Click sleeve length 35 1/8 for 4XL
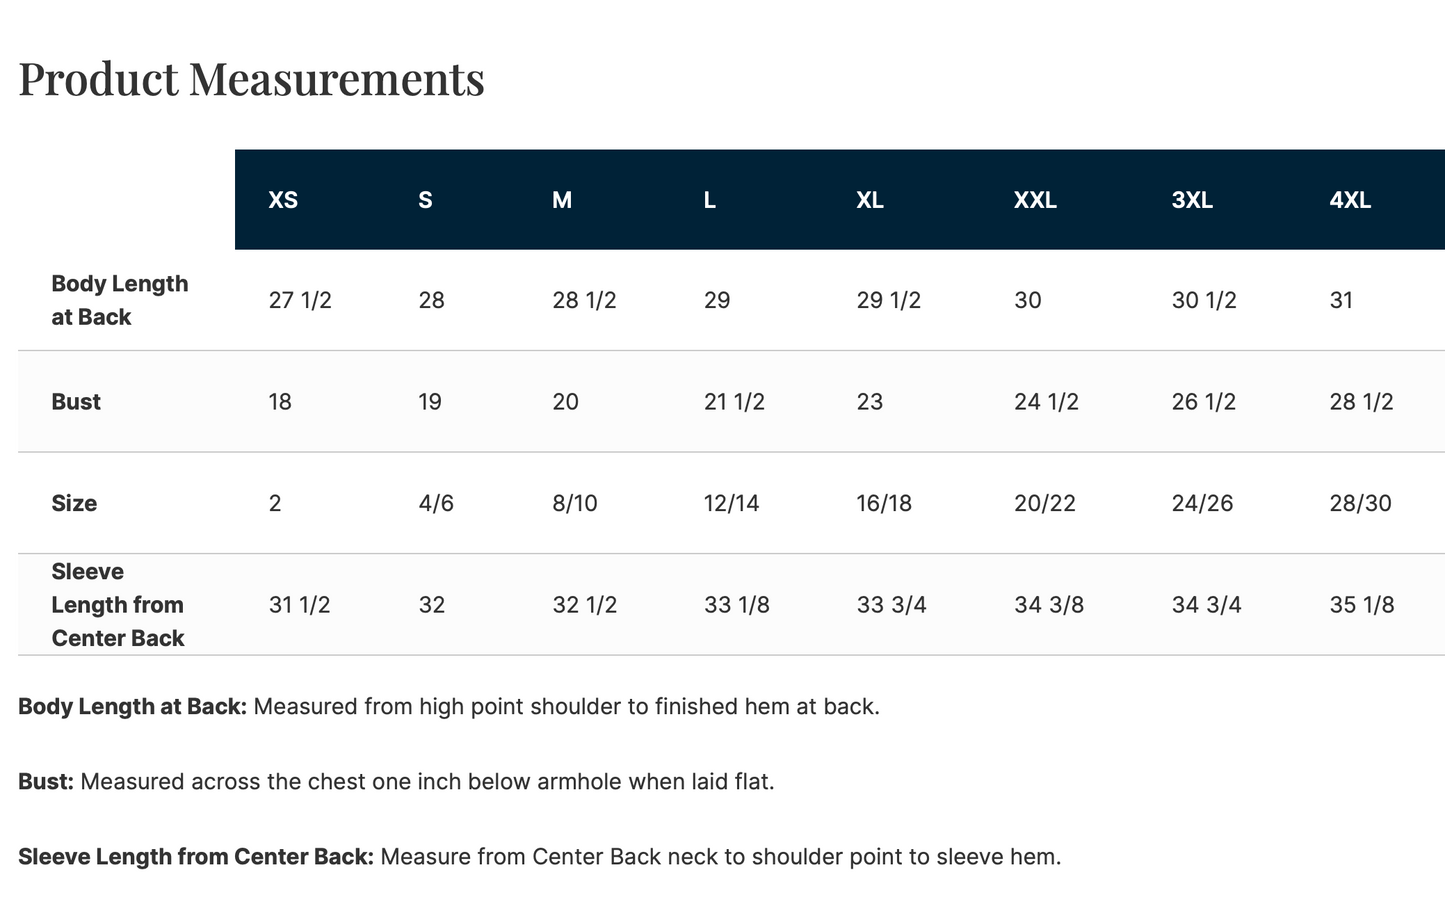 [x=1361, y=605]
